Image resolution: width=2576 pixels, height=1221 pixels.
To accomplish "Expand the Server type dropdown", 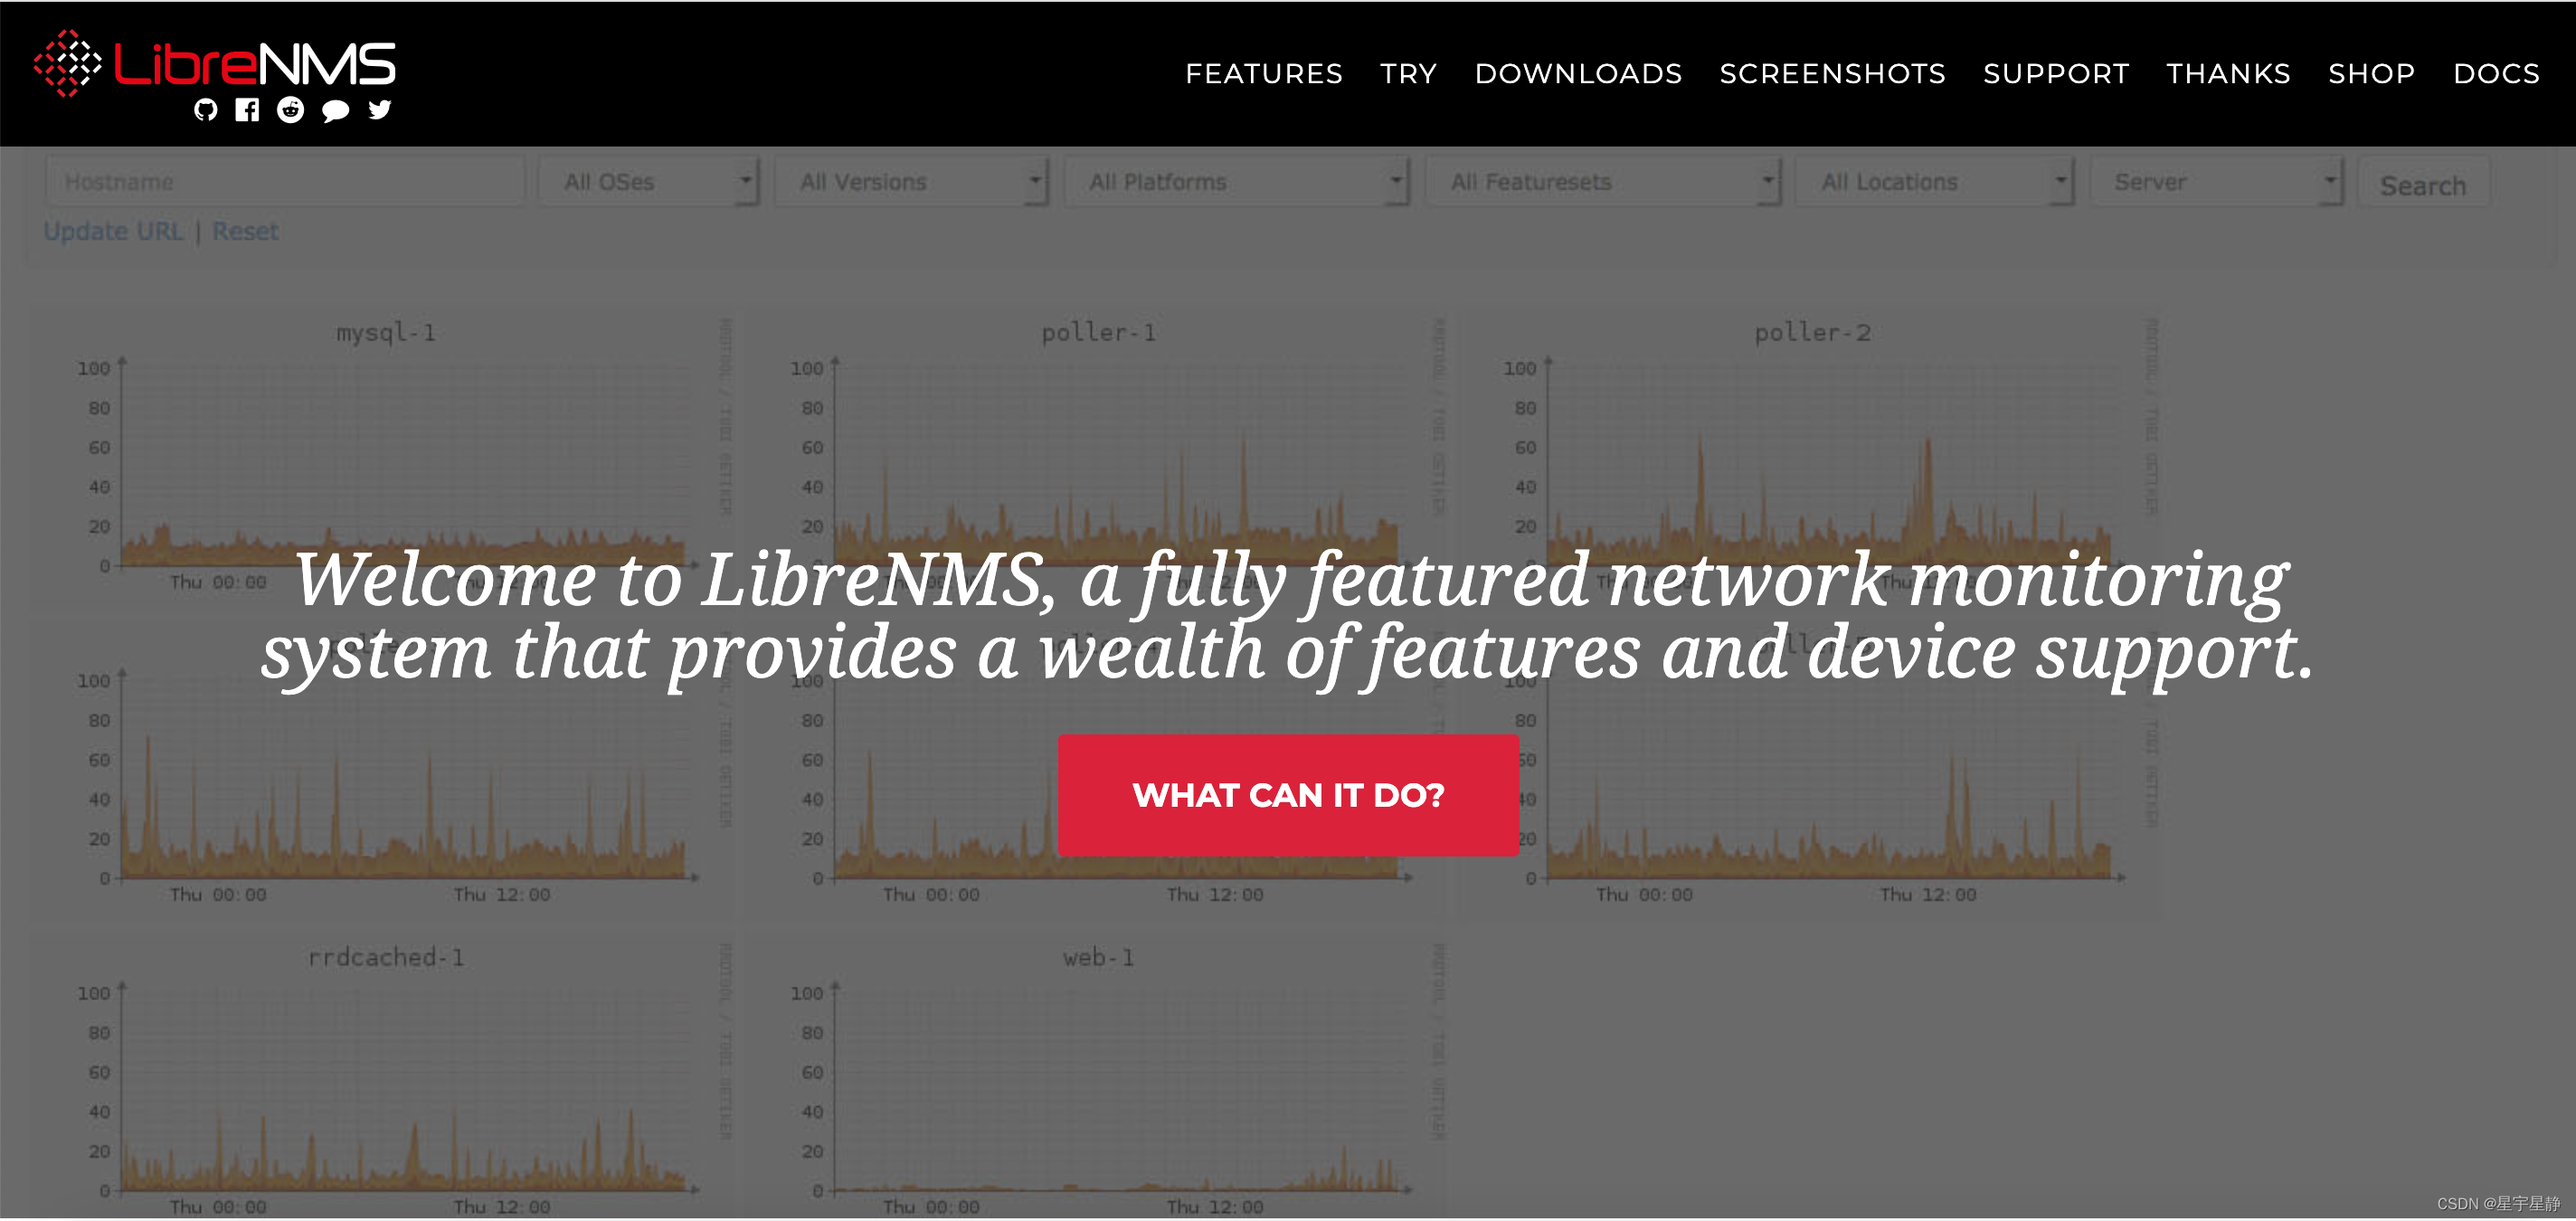I will tap(2216, 182).
